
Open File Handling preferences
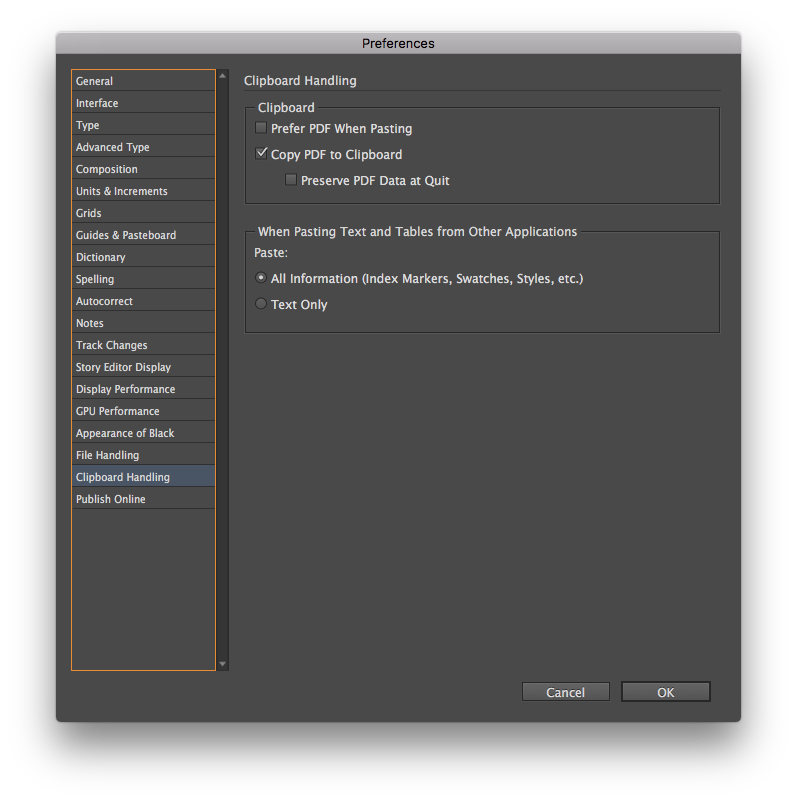point(143,455)
